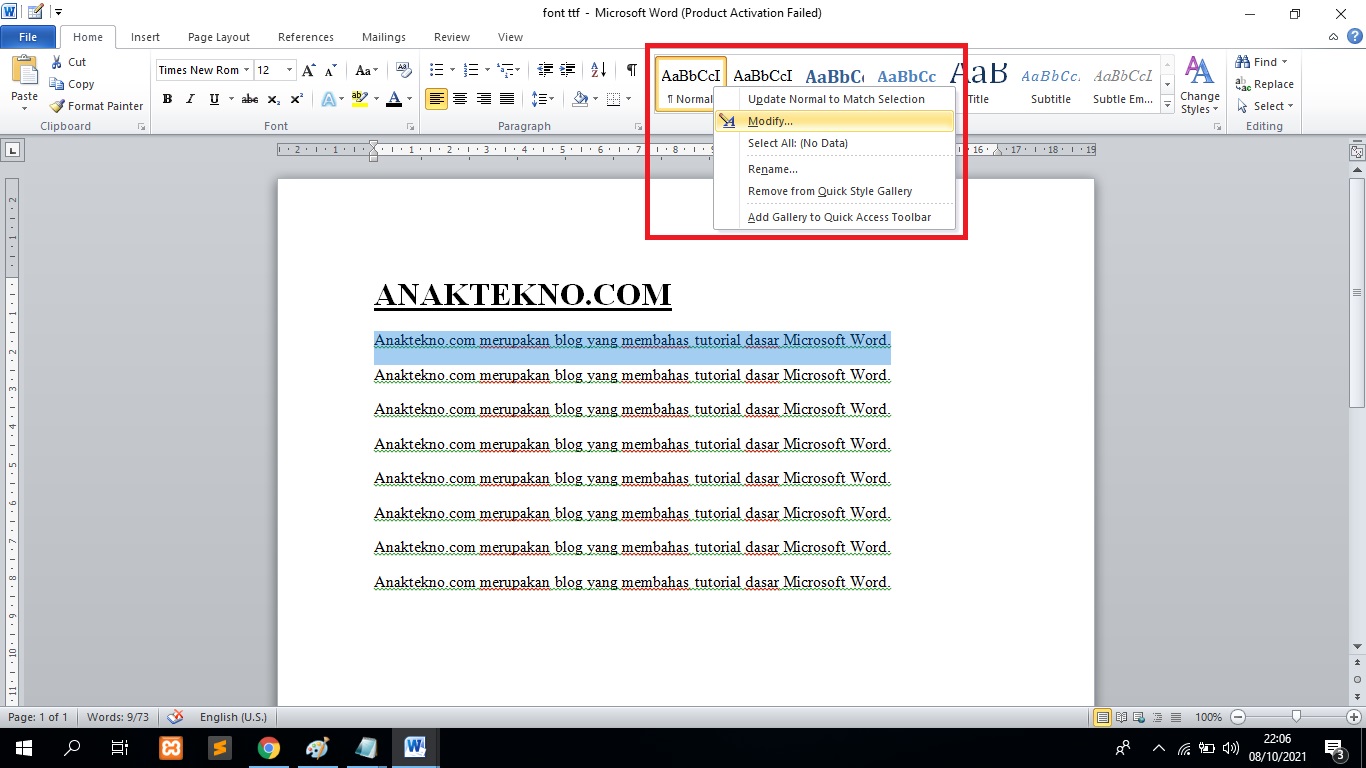Apply superscript formatting
Image resolution: width=1366 pixels, height=768 pixels.
coord(297,99)
